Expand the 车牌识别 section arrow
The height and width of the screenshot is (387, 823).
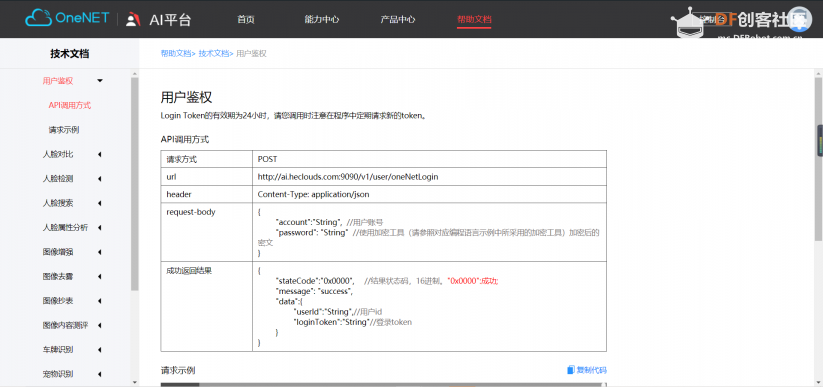pos(100,350)
